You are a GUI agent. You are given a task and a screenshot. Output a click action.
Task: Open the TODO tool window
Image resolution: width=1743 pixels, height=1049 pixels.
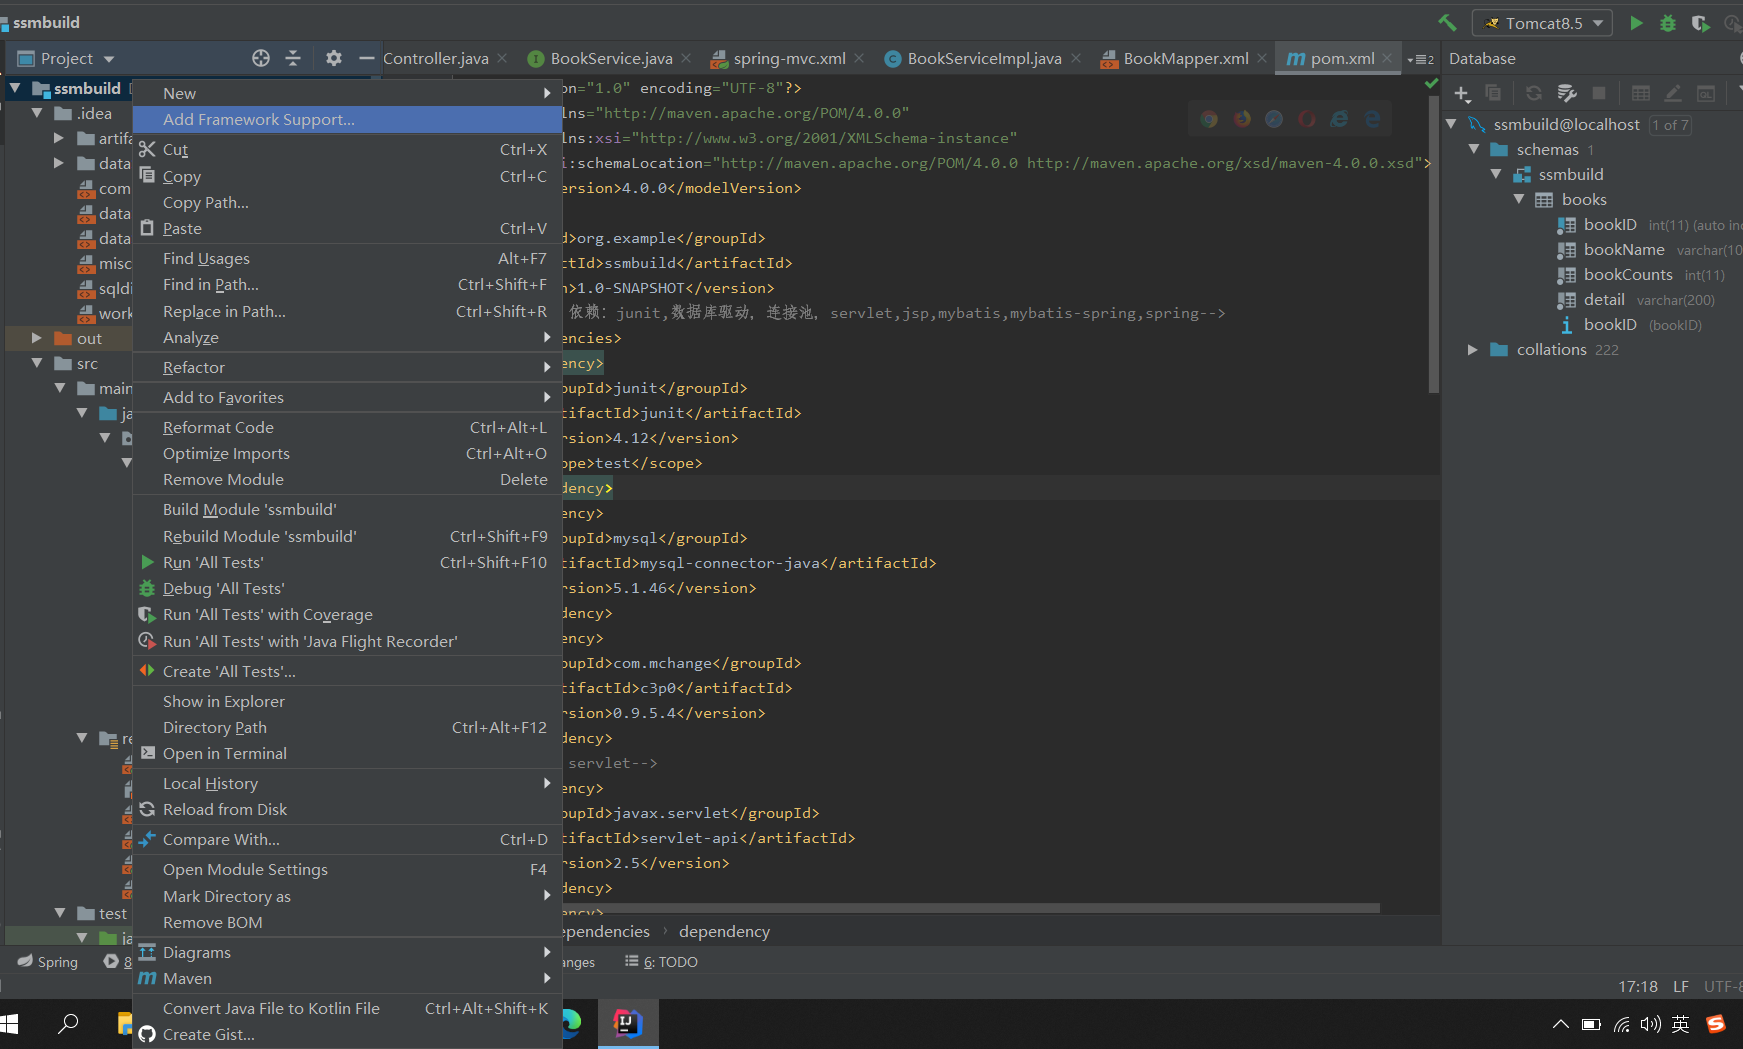pos(662,962)
